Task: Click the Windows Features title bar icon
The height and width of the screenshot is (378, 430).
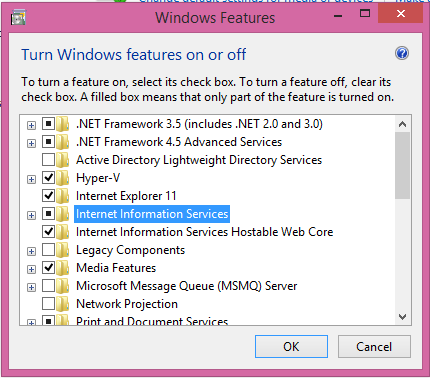Action: [x=18, y=18]
